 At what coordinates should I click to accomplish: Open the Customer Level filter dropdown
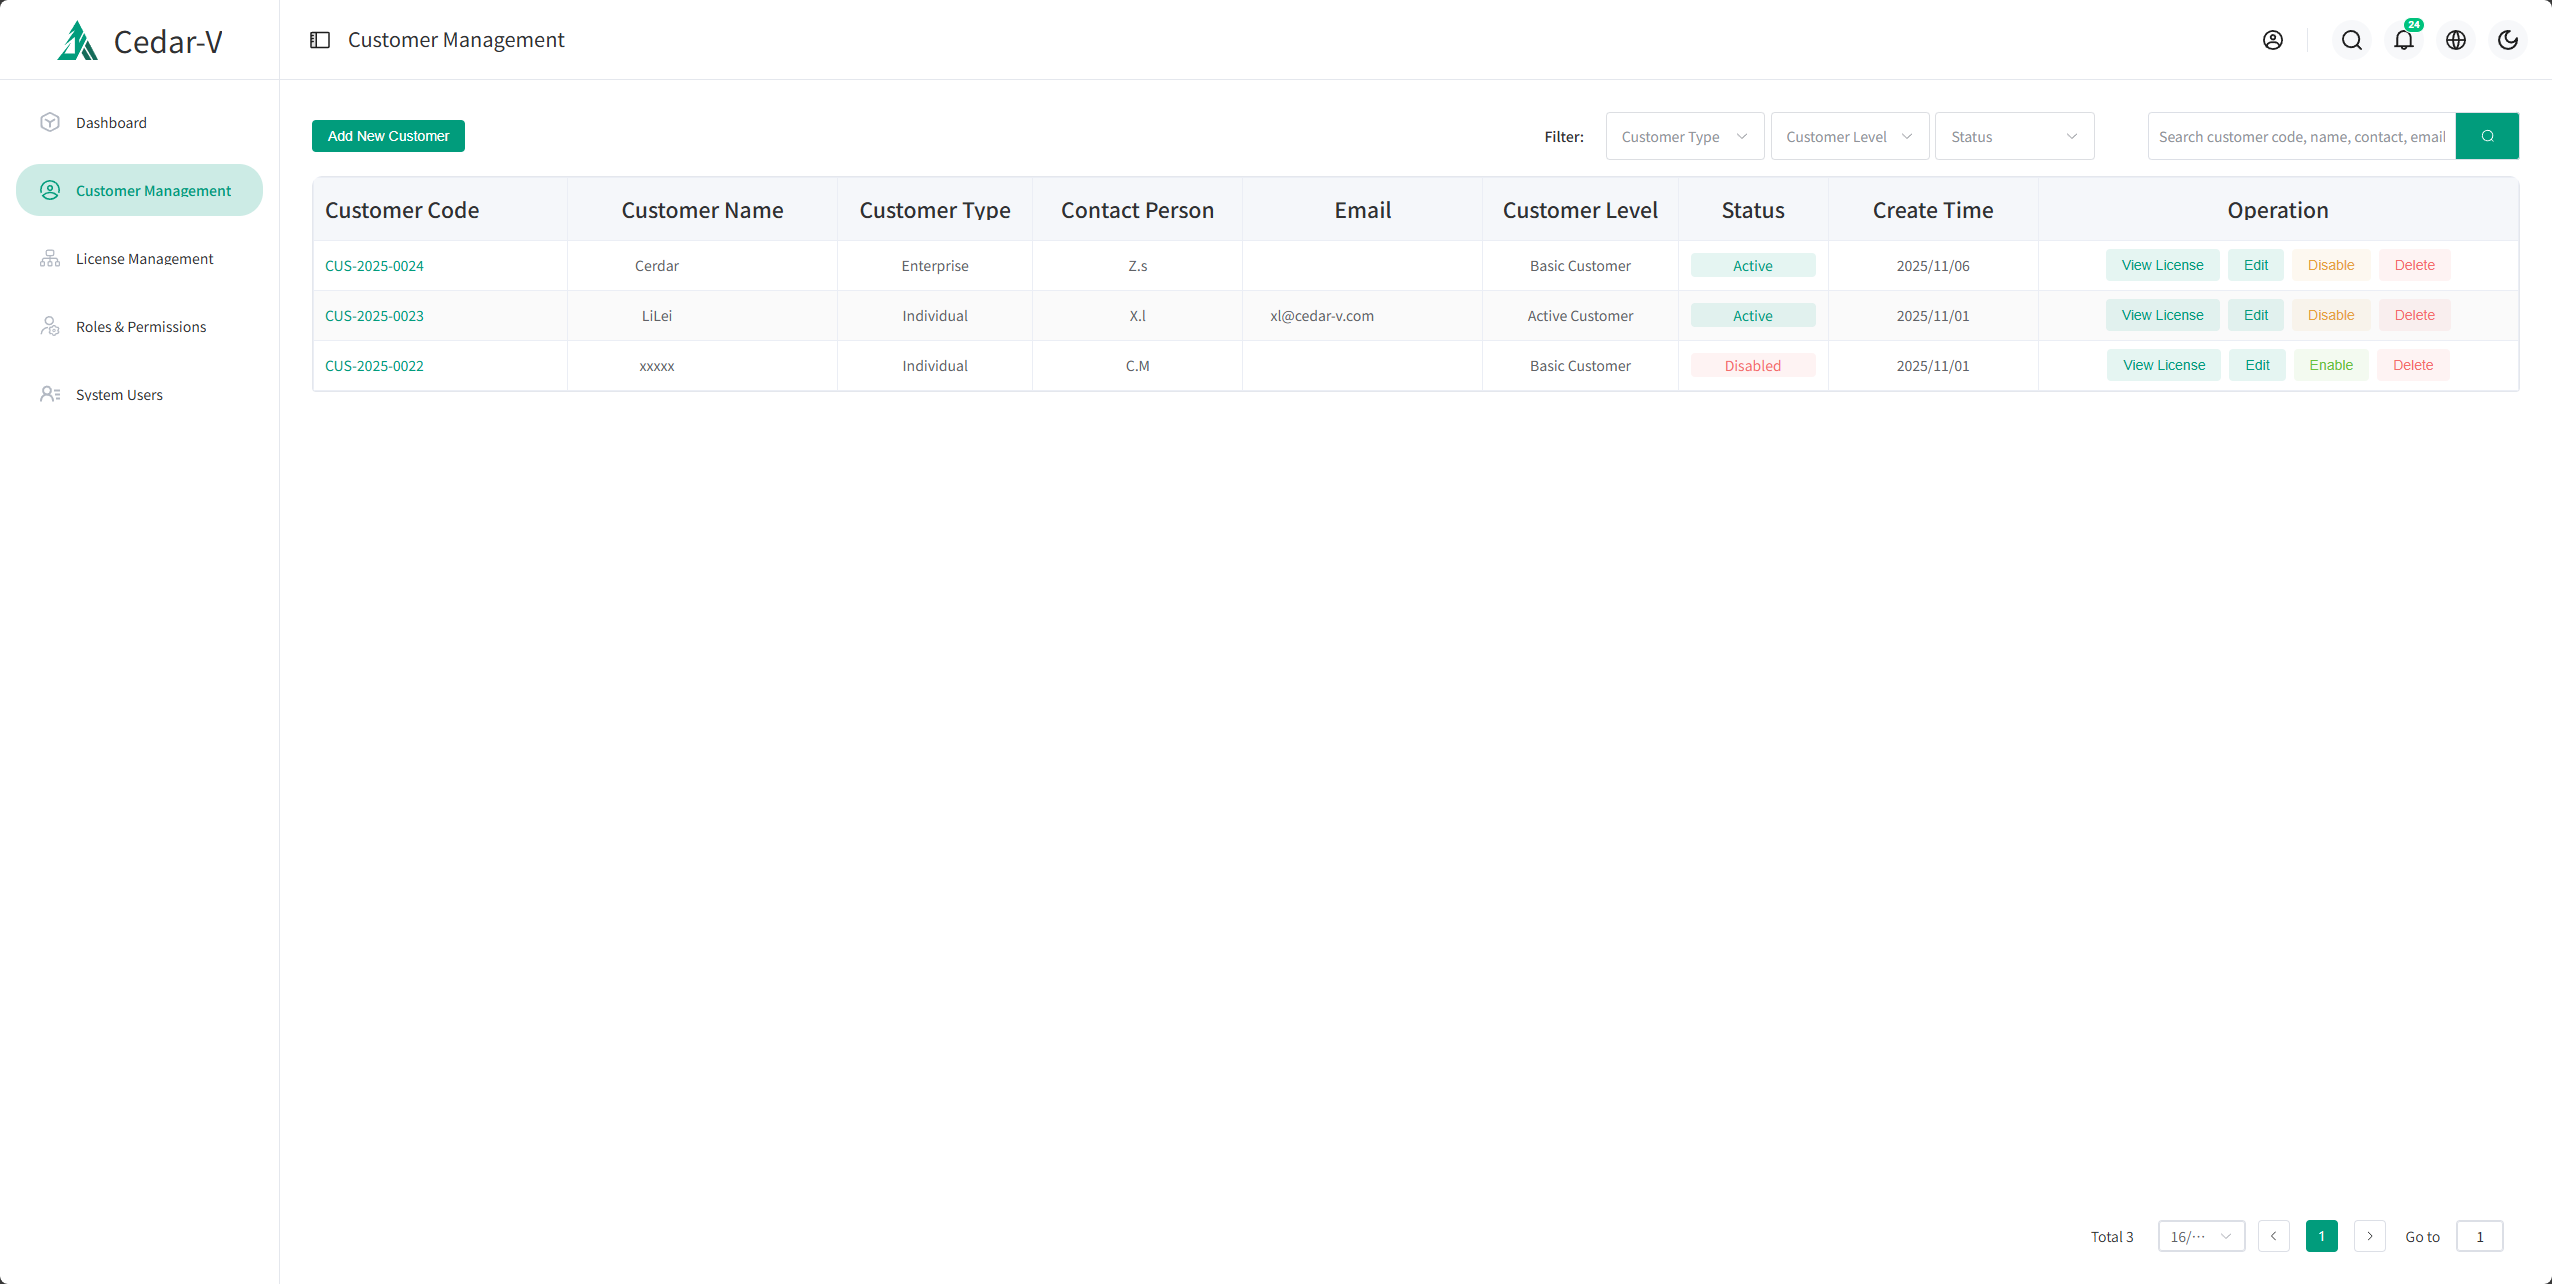coord(1848,136)
